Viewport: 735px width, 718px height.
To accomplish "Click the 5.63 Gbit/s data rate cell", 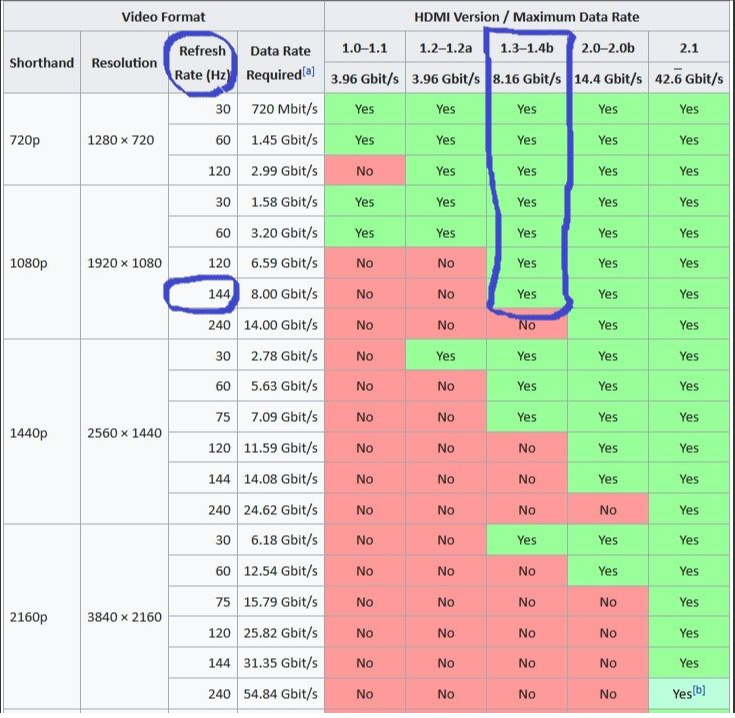I will pyautogui.click(x=281, y=386).
